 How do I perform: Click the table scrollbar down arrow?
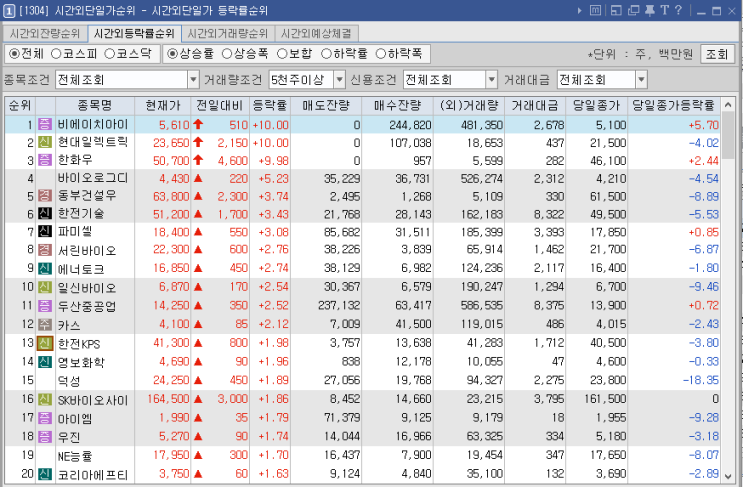(728, 476)
